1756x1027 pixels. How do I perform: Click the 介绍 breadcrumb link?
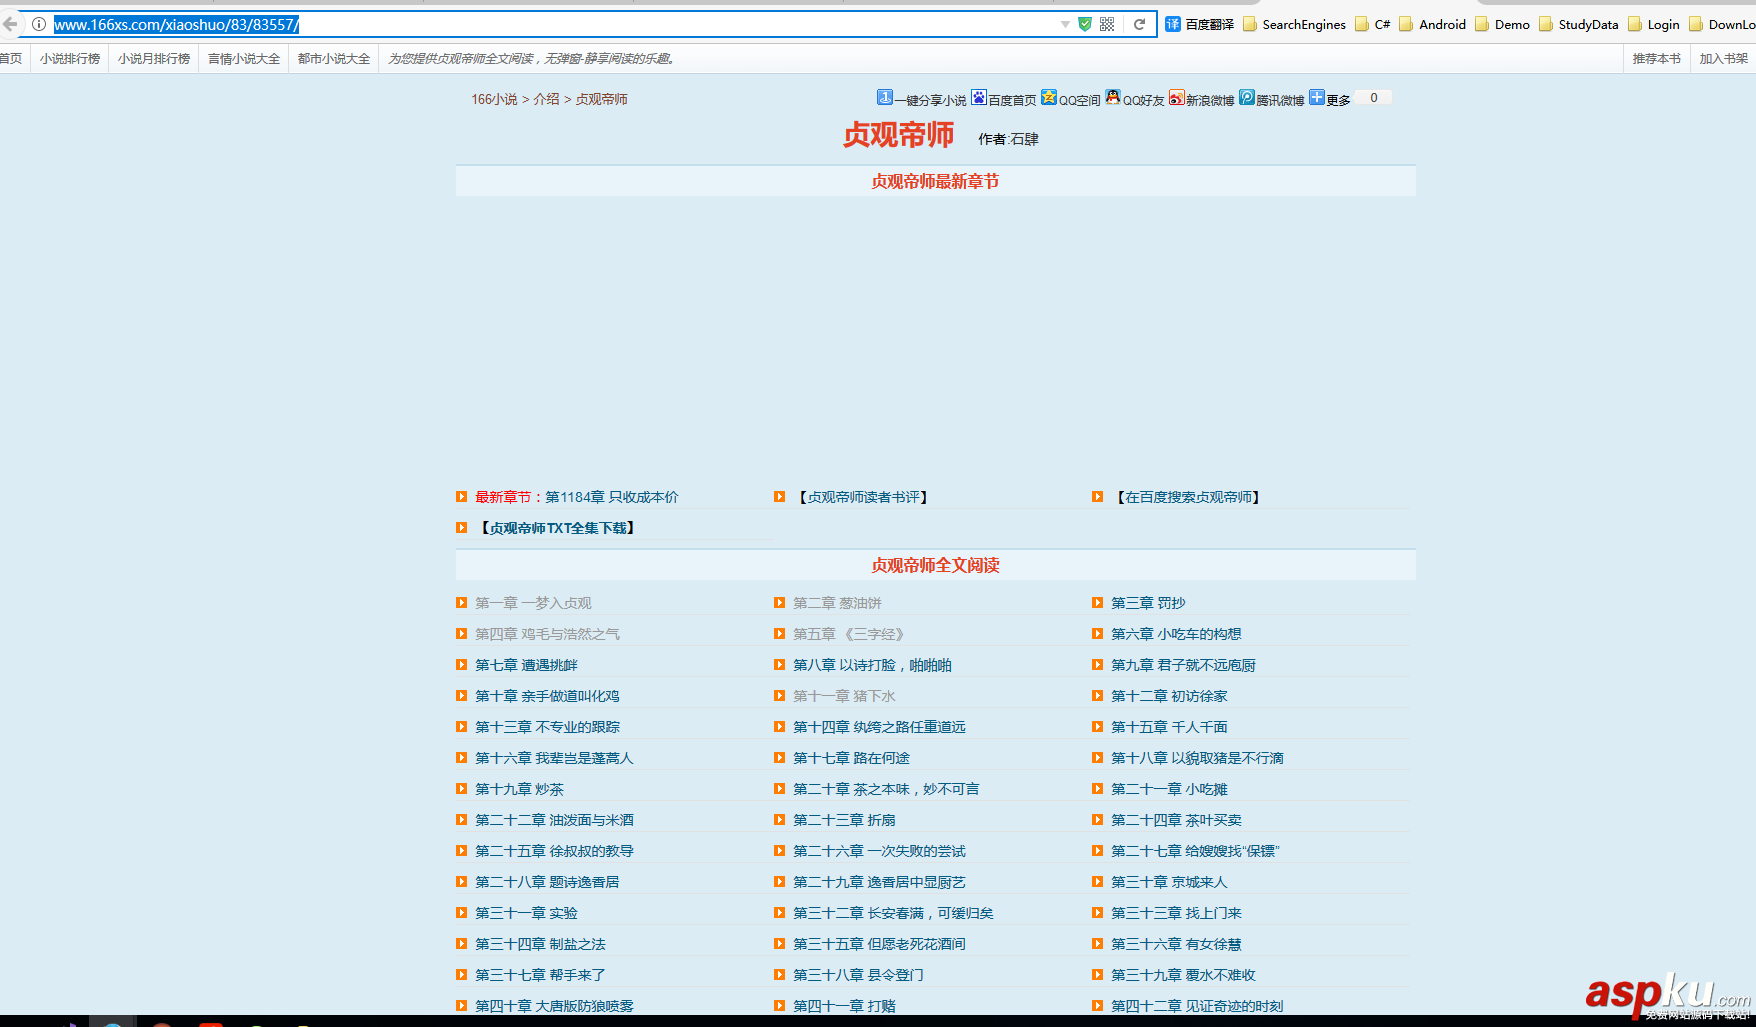point(546,99)
